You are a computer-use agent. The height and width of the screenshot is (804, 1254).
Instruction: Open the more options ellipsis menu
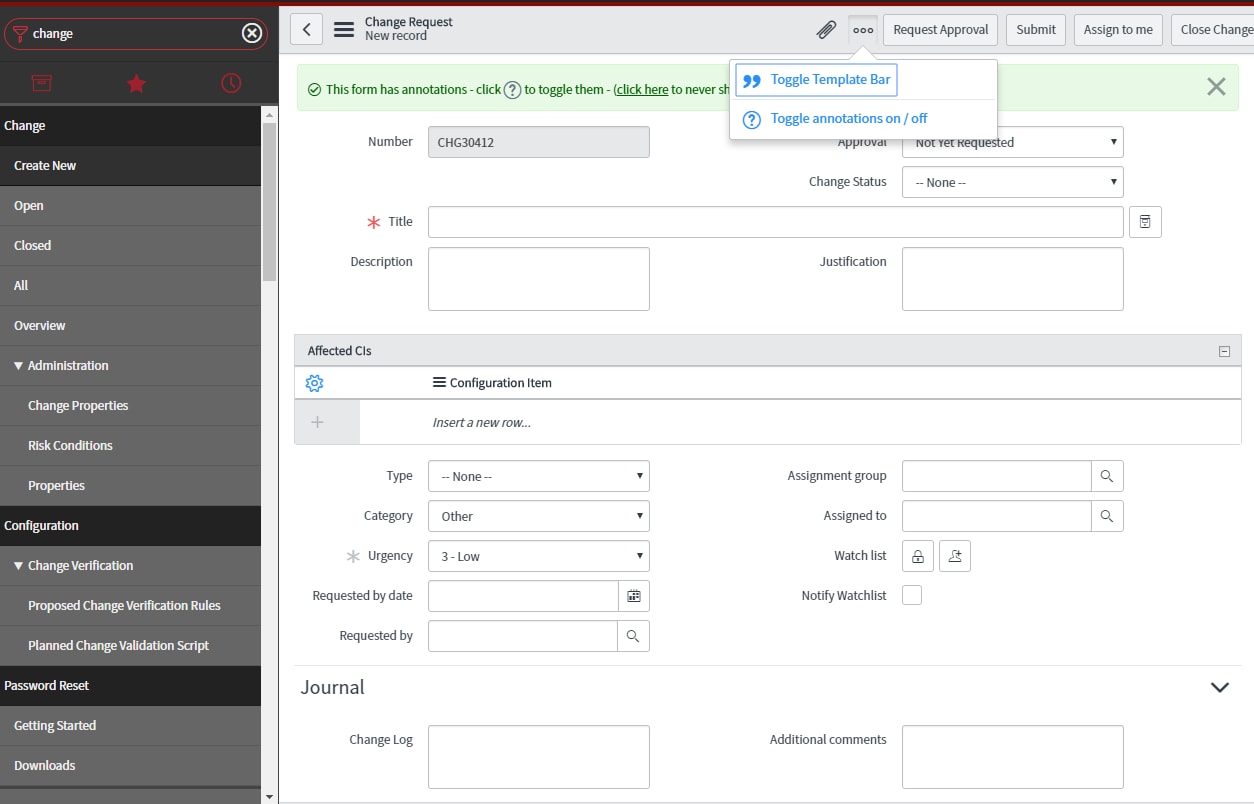click(x=862, y=29)
